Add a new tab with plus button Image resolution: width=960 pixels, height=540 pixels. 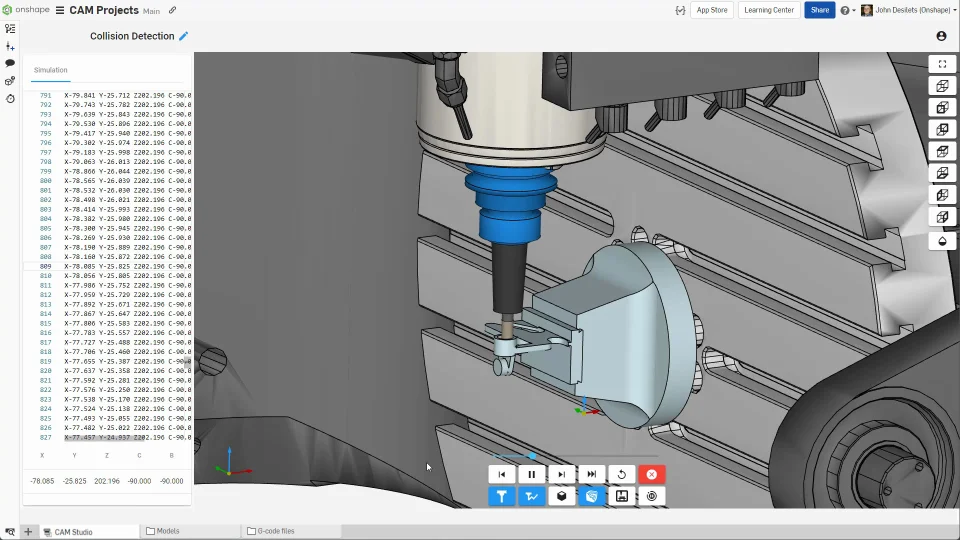coord(28,532)
